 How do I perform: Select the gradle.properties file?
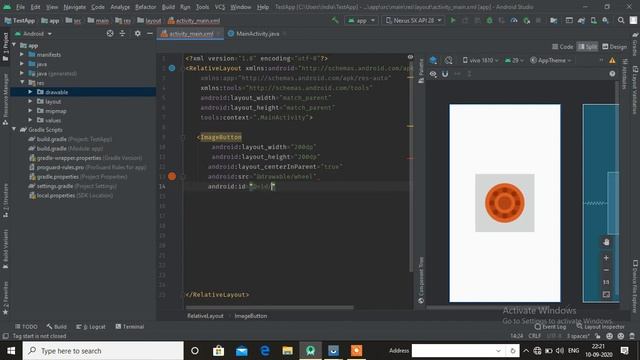click(x=78, y=177)
